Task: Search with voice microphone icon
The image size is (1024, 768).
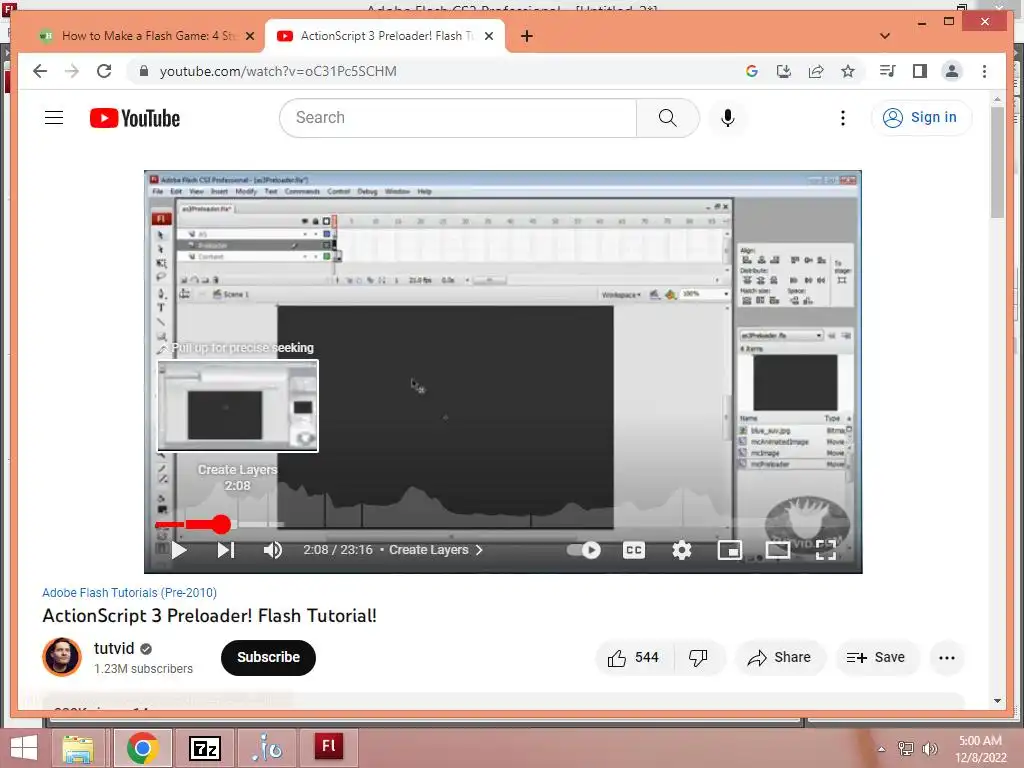Action: point(728,118)
